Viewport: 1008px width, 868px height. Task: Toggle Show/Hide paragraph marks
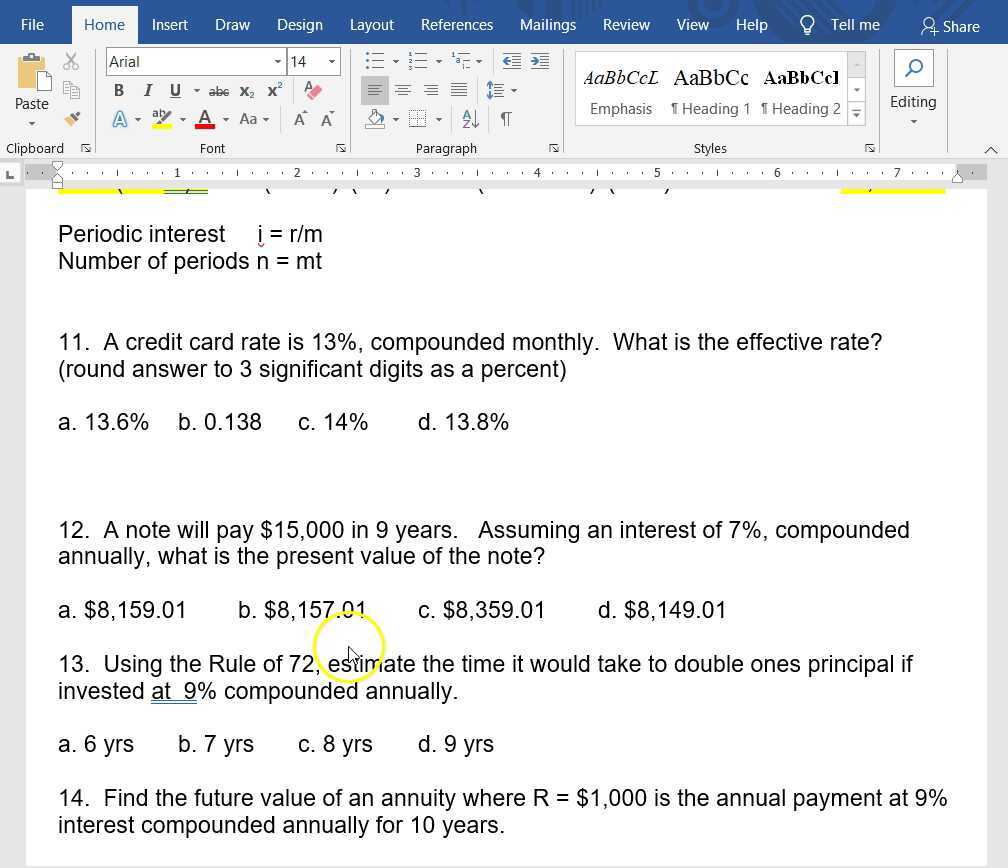click(506, 119)
